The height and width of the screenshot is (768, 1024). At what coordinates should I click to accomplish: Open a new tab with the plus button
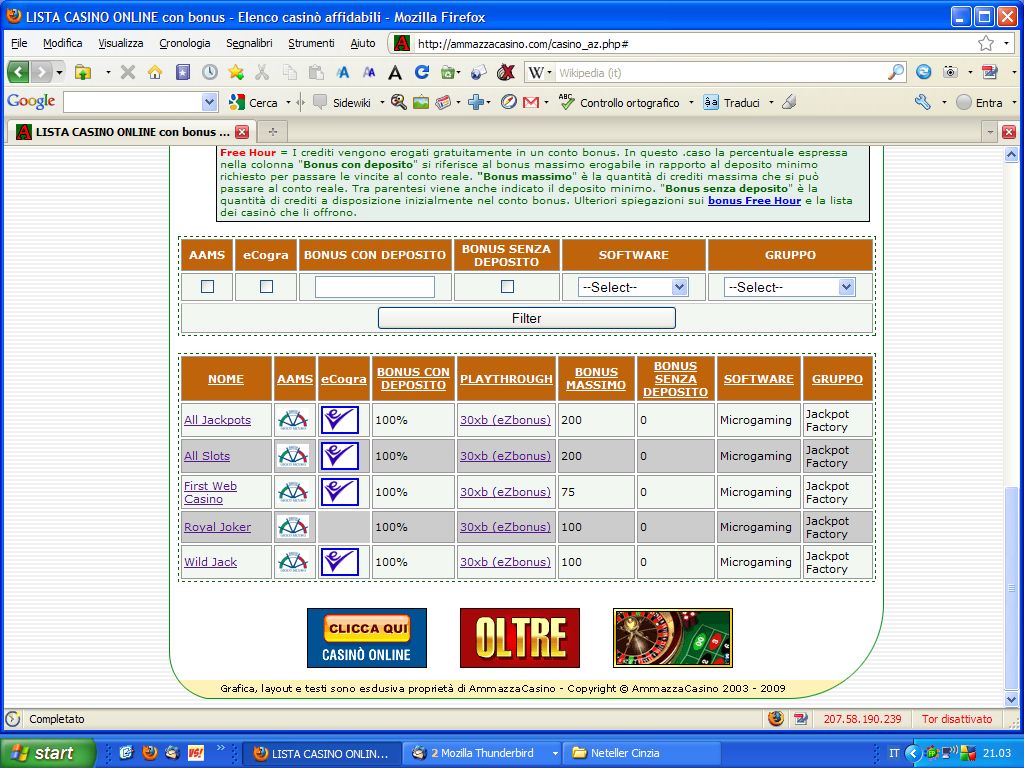coord(273,132)
